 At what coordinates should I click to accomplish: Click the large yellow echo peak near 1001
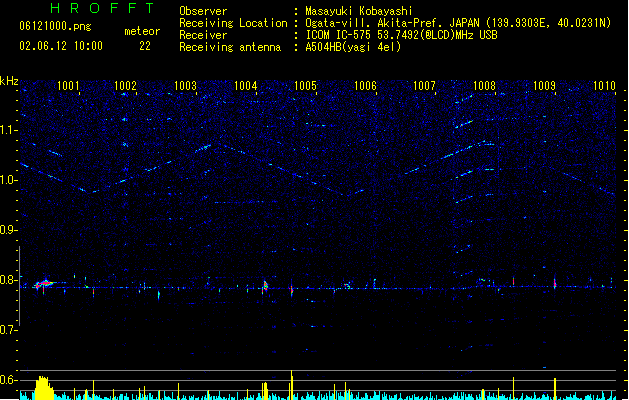click(44, 388)
